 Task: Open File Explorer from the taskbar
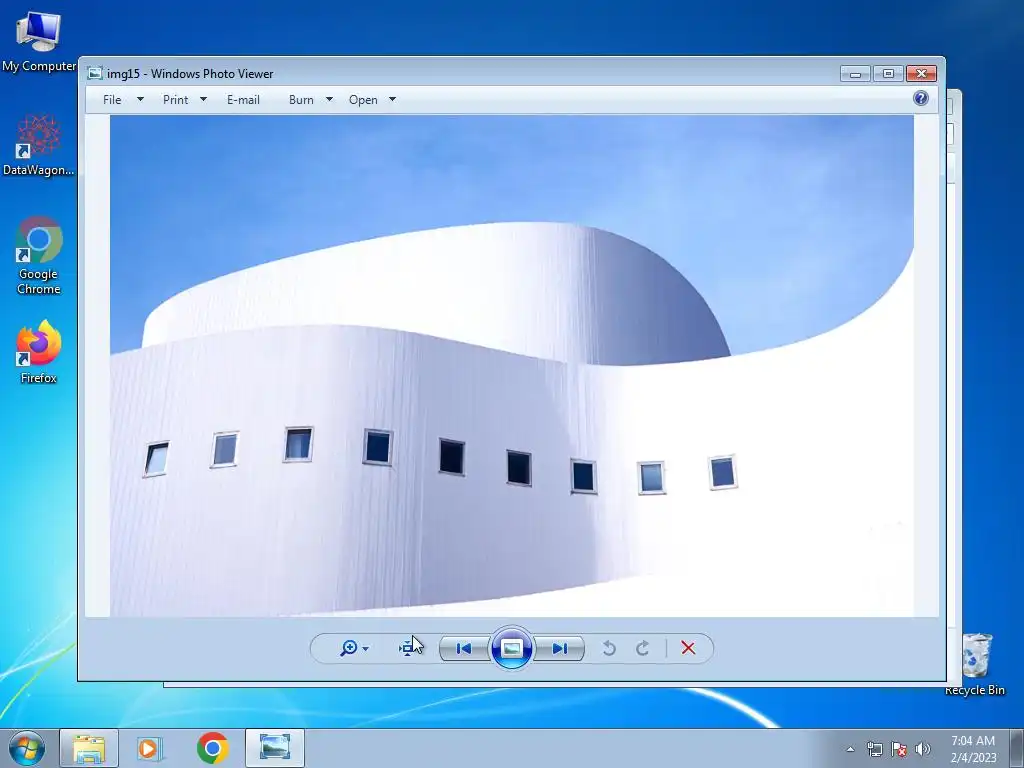pos(89,748)
